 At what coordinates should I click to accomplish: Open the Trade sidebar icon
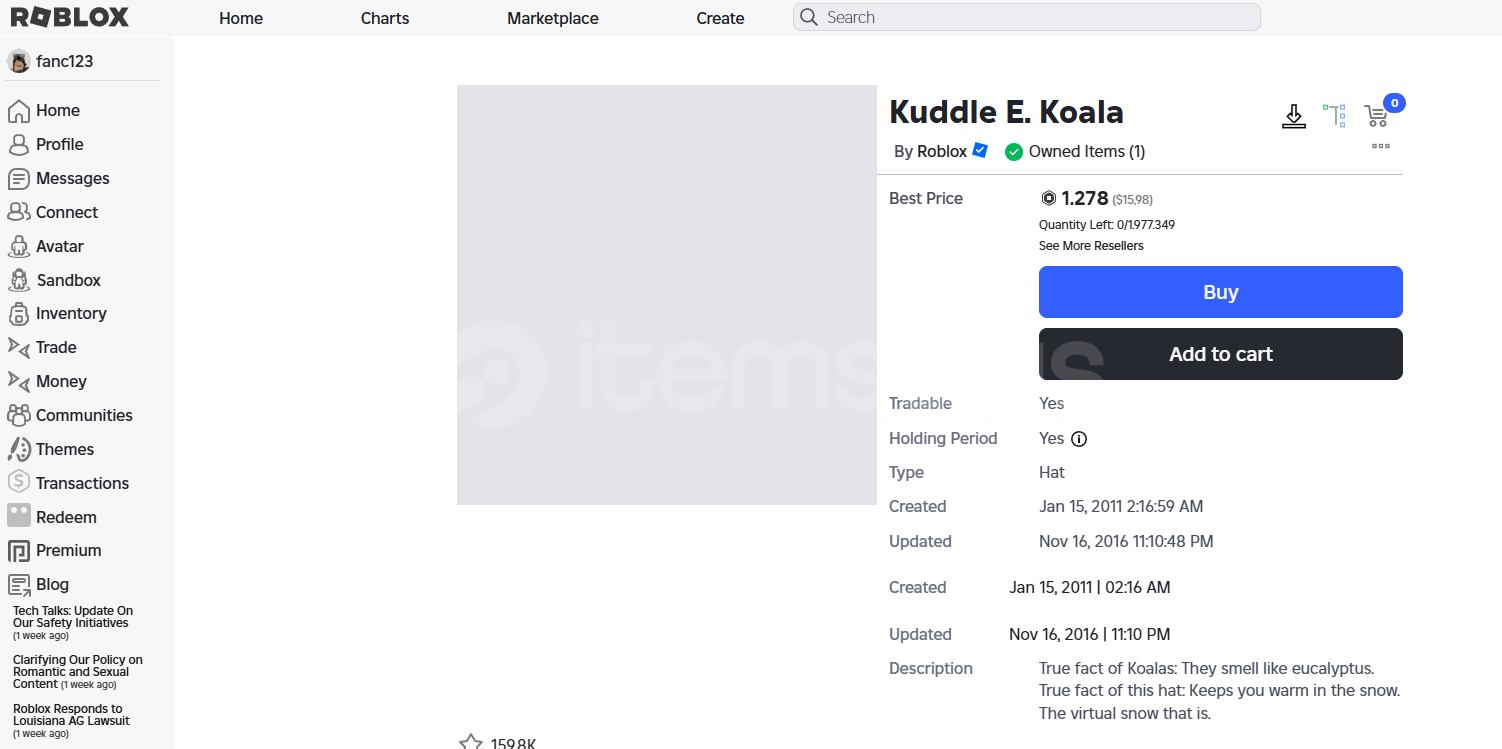(x=18, y=347)
